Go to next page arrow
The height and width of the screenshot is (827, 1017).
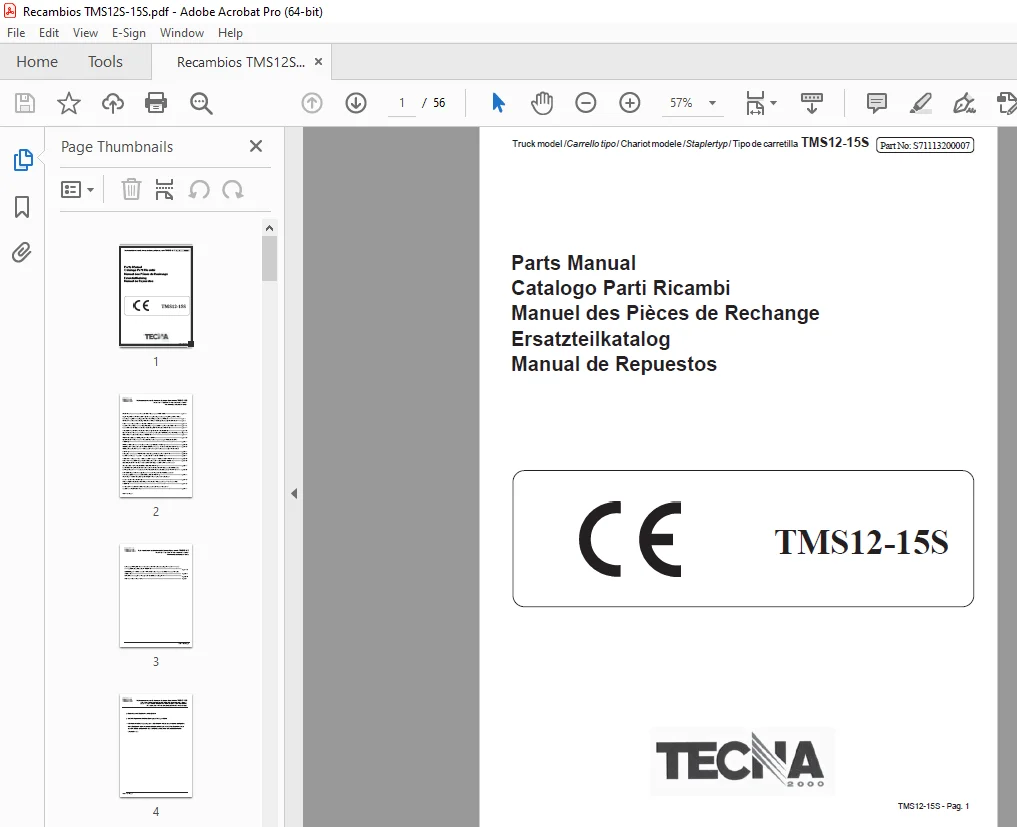[x=356, y=103]
